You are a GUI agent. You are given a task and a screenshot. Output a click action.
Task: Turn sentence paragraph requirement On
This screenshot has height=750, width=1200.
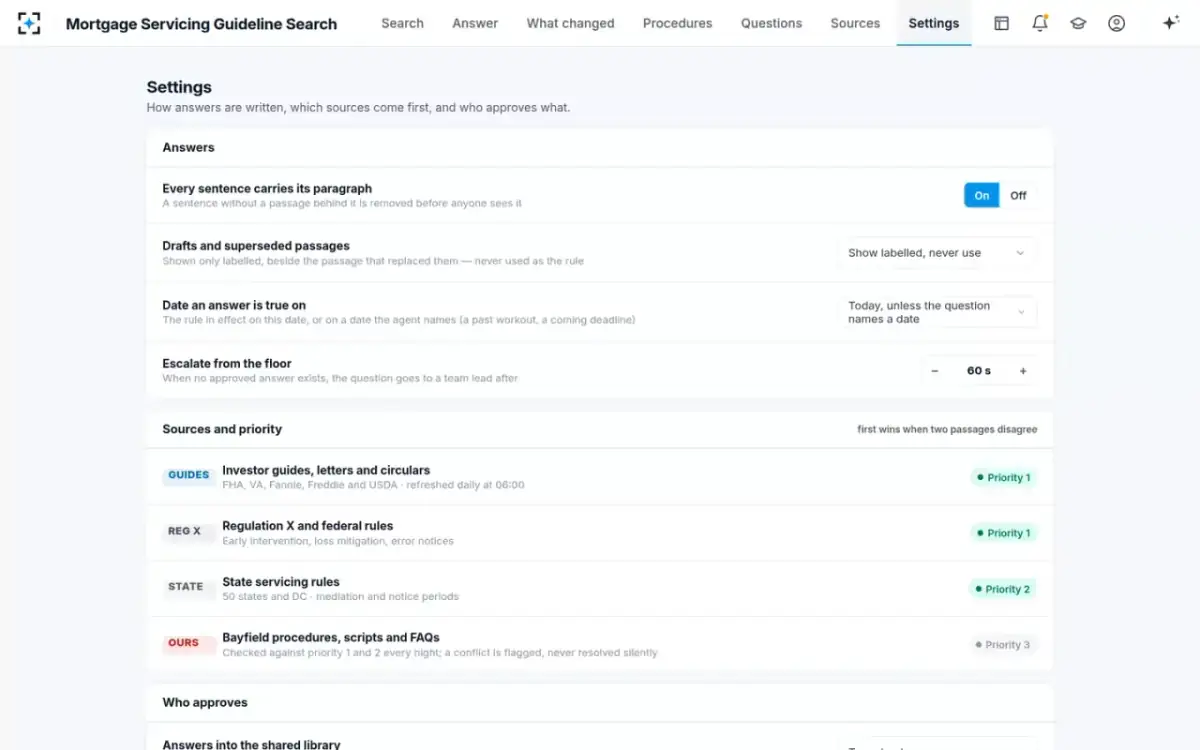click(982, 196)
